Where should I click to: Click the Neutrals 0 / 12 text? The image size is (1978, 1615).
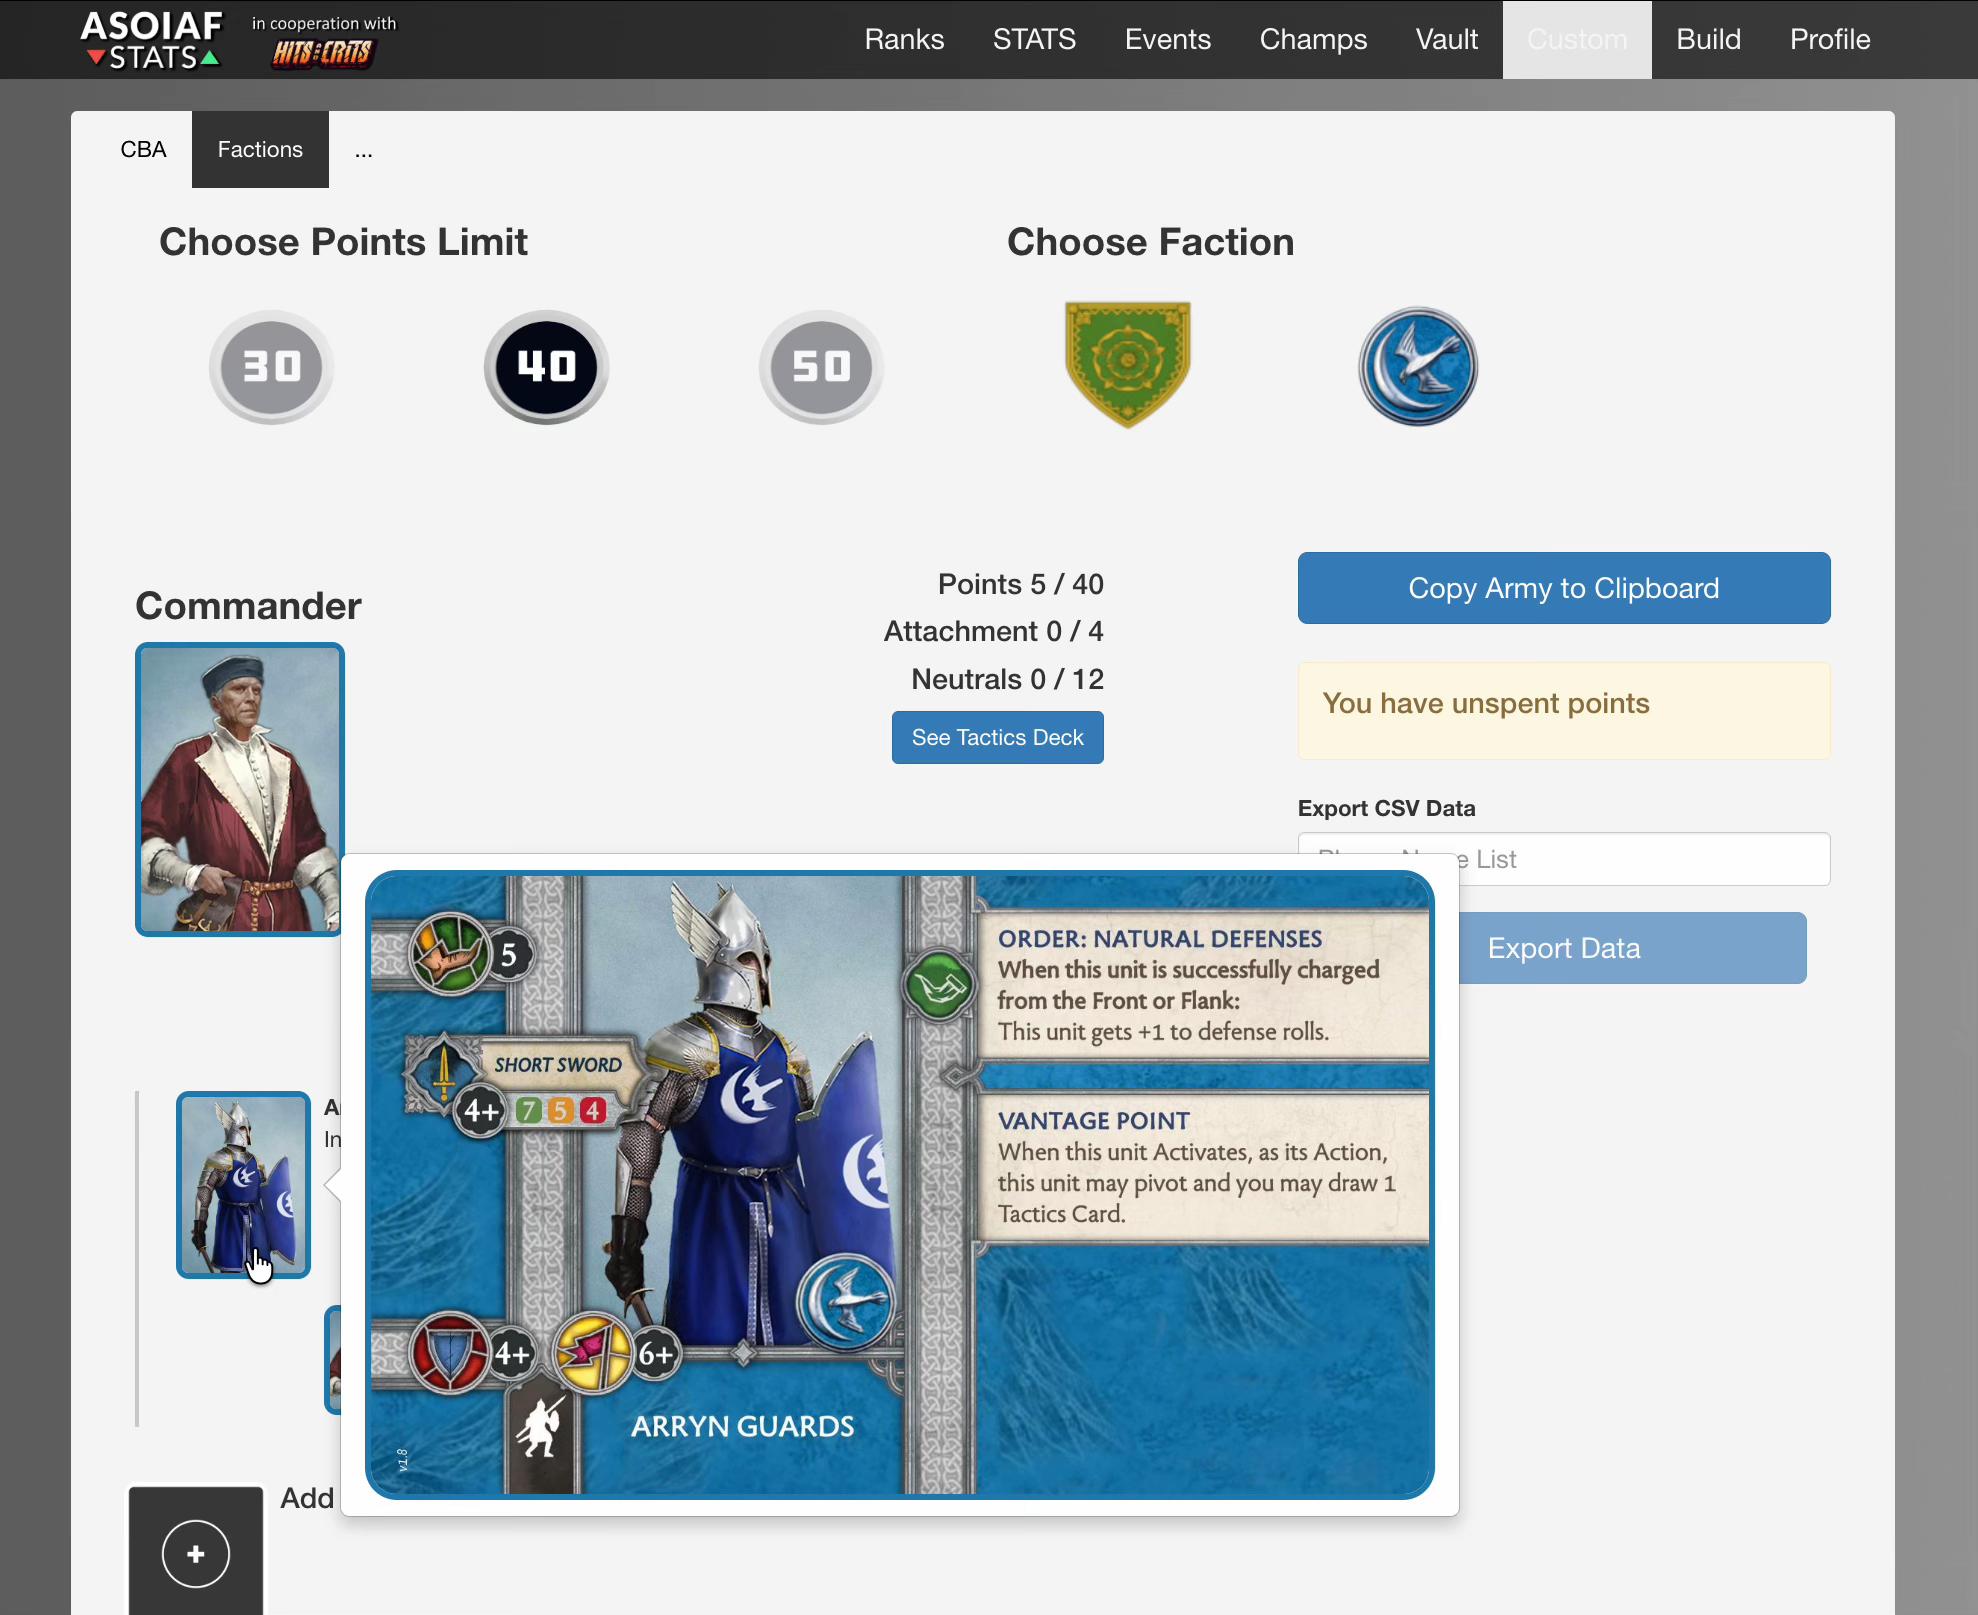coord(1007,679)
